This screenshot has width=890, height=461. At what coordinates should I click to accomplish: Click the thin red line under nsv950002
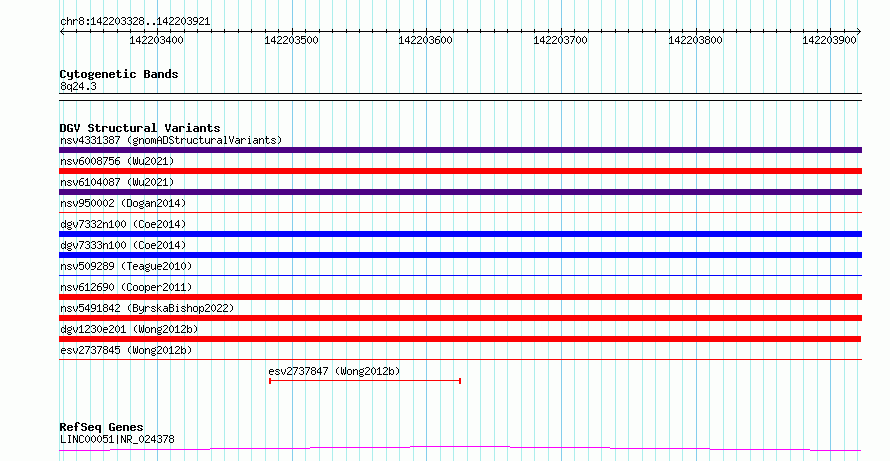click(460, 213)
